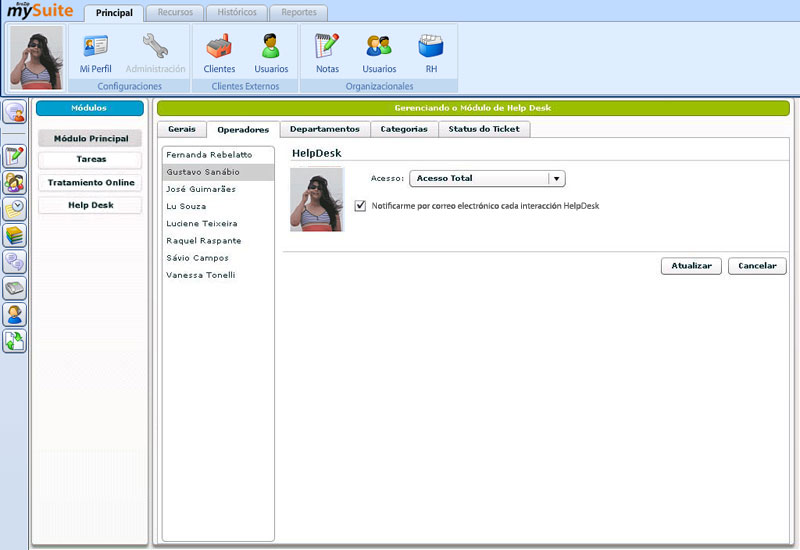The image size is (800, 550).
Task: Switch to the Departamentos tab
Action: (324, 129)
